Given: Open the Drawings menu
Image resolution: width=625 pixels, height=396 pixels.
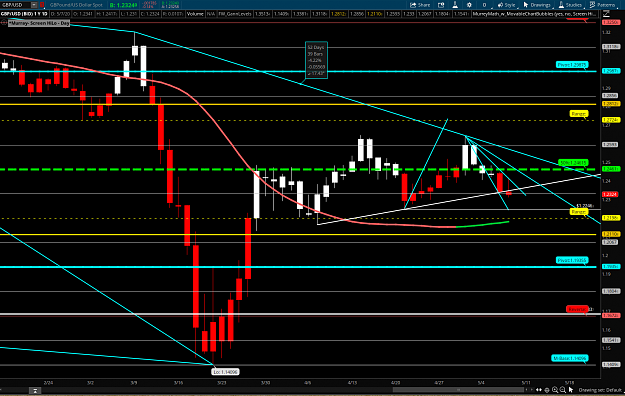Looking at the screenshot, I should point(537,5).
